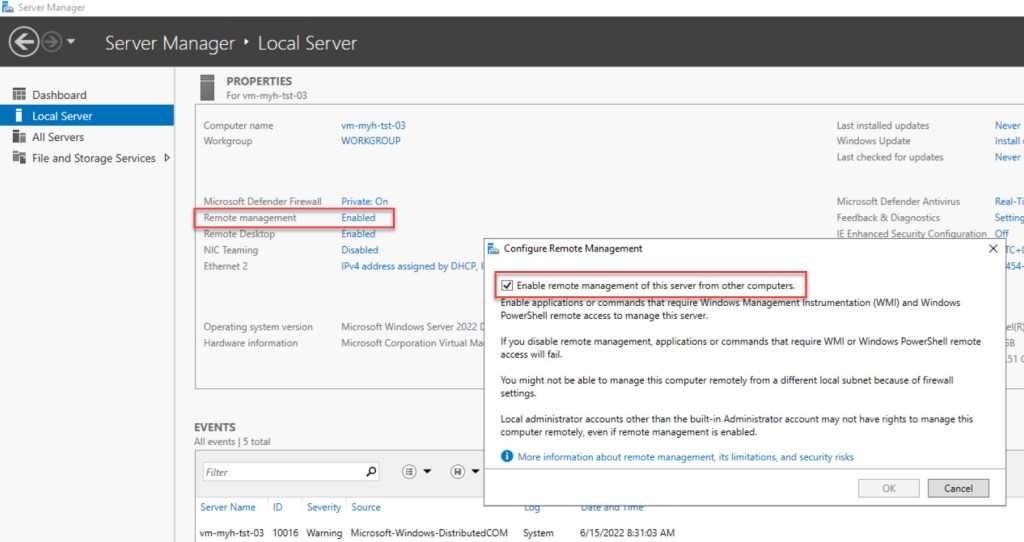Viewport: 1024px width, 542px height.
Task: Click the vm-myh-tst-03 computer name link
Action: (x=373, y=126)
